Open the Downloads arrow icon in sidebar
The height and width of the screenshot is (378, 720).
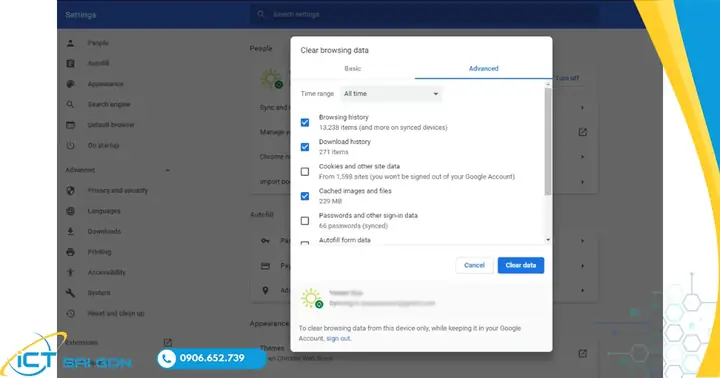[x=70, y=231]
